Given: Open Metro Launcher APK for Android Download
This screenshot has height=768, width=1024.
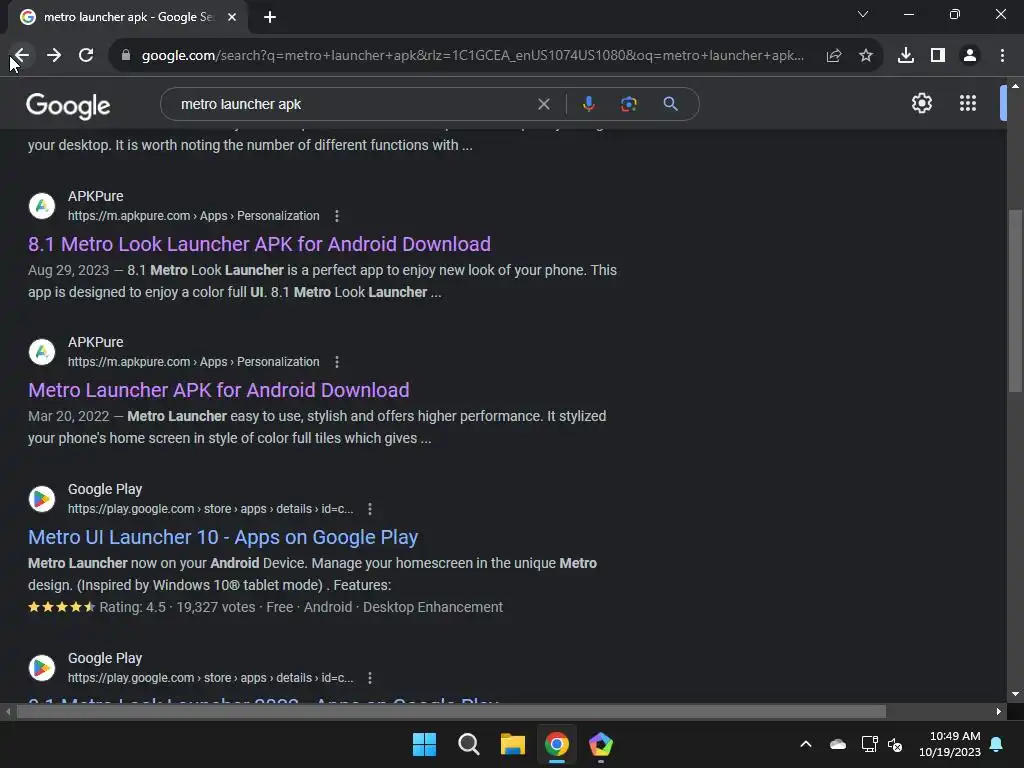Looking at the screenshot, I should tap(219, 391).
